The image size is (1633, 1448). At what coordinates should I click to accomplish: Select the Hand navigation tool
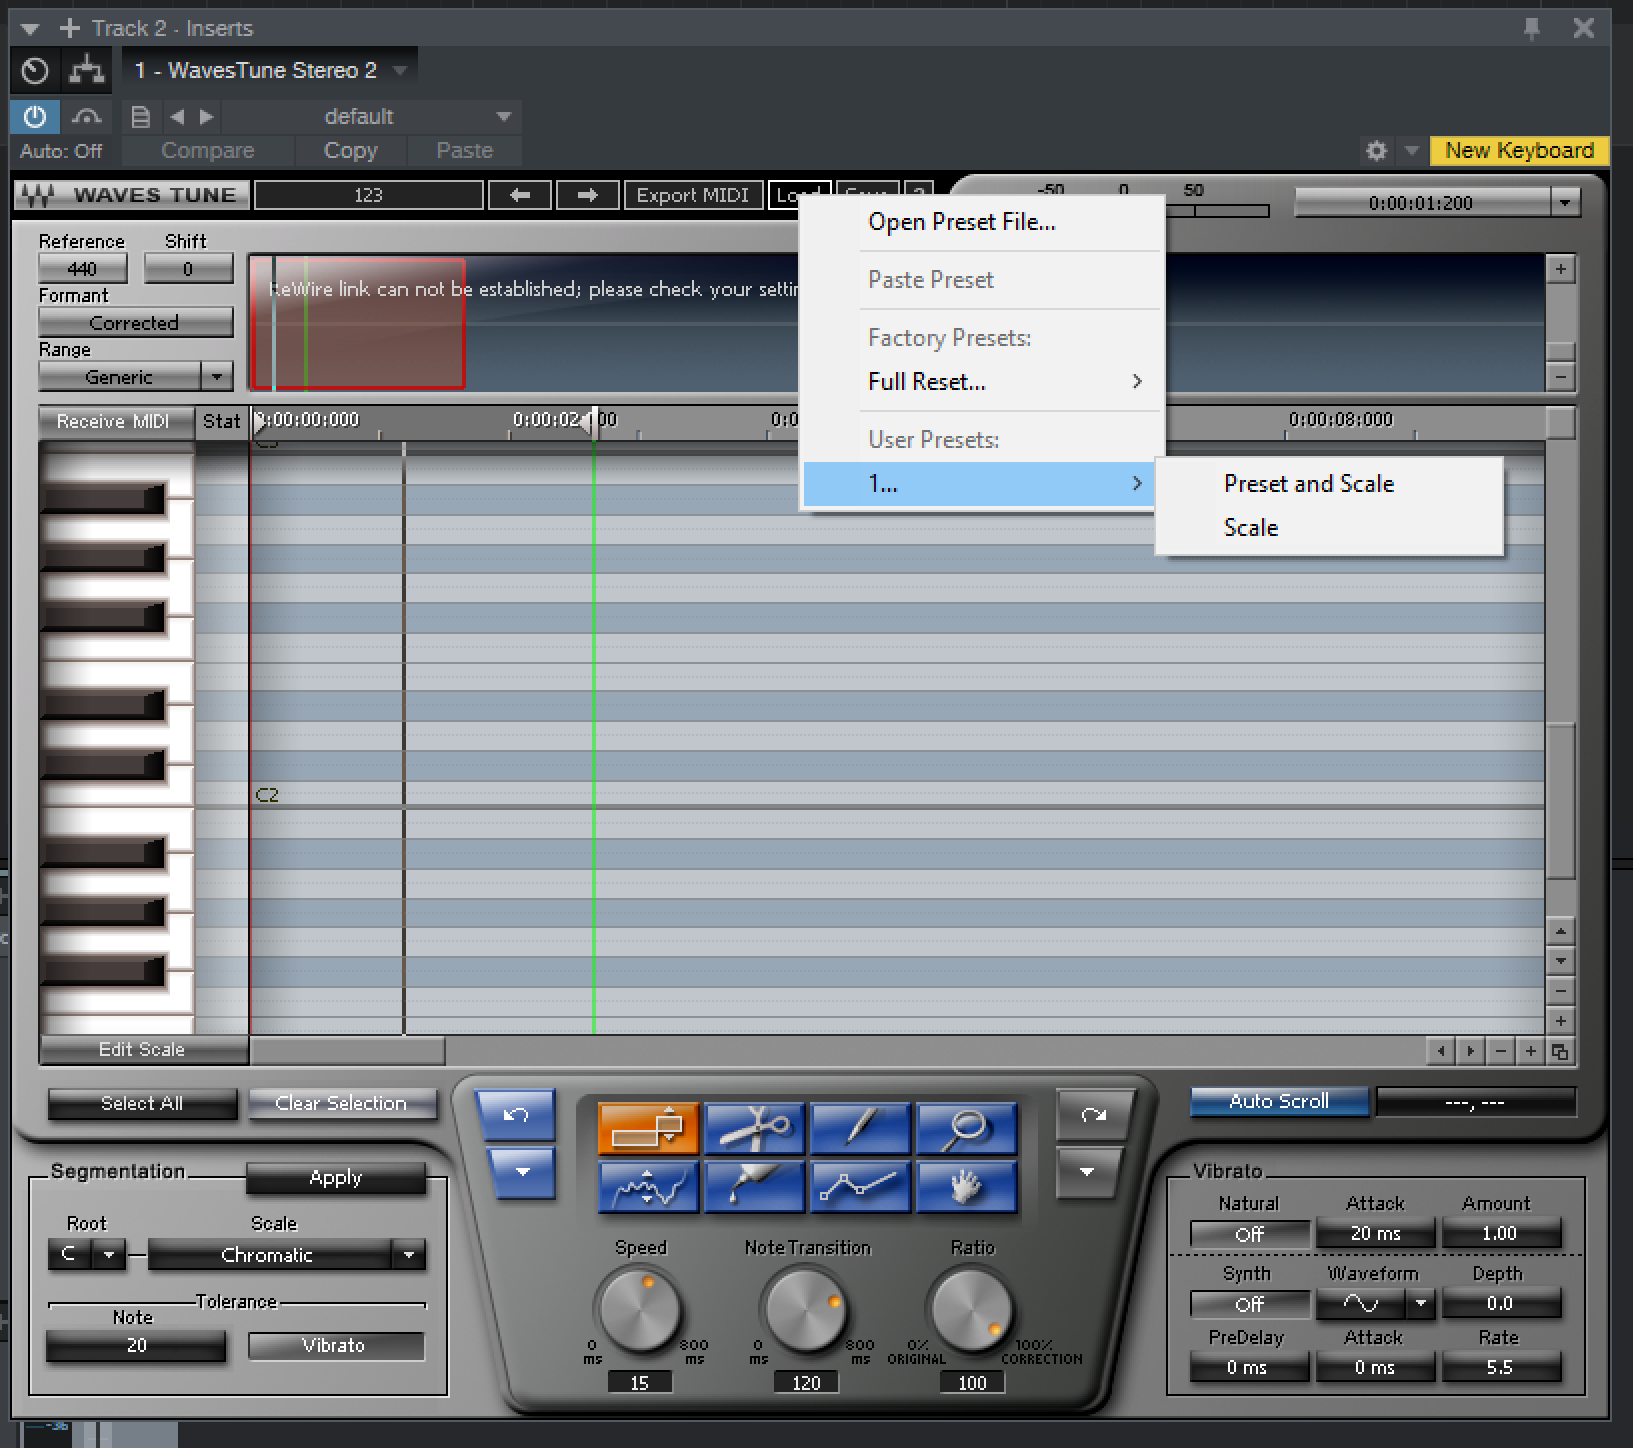click(966, 1187)
